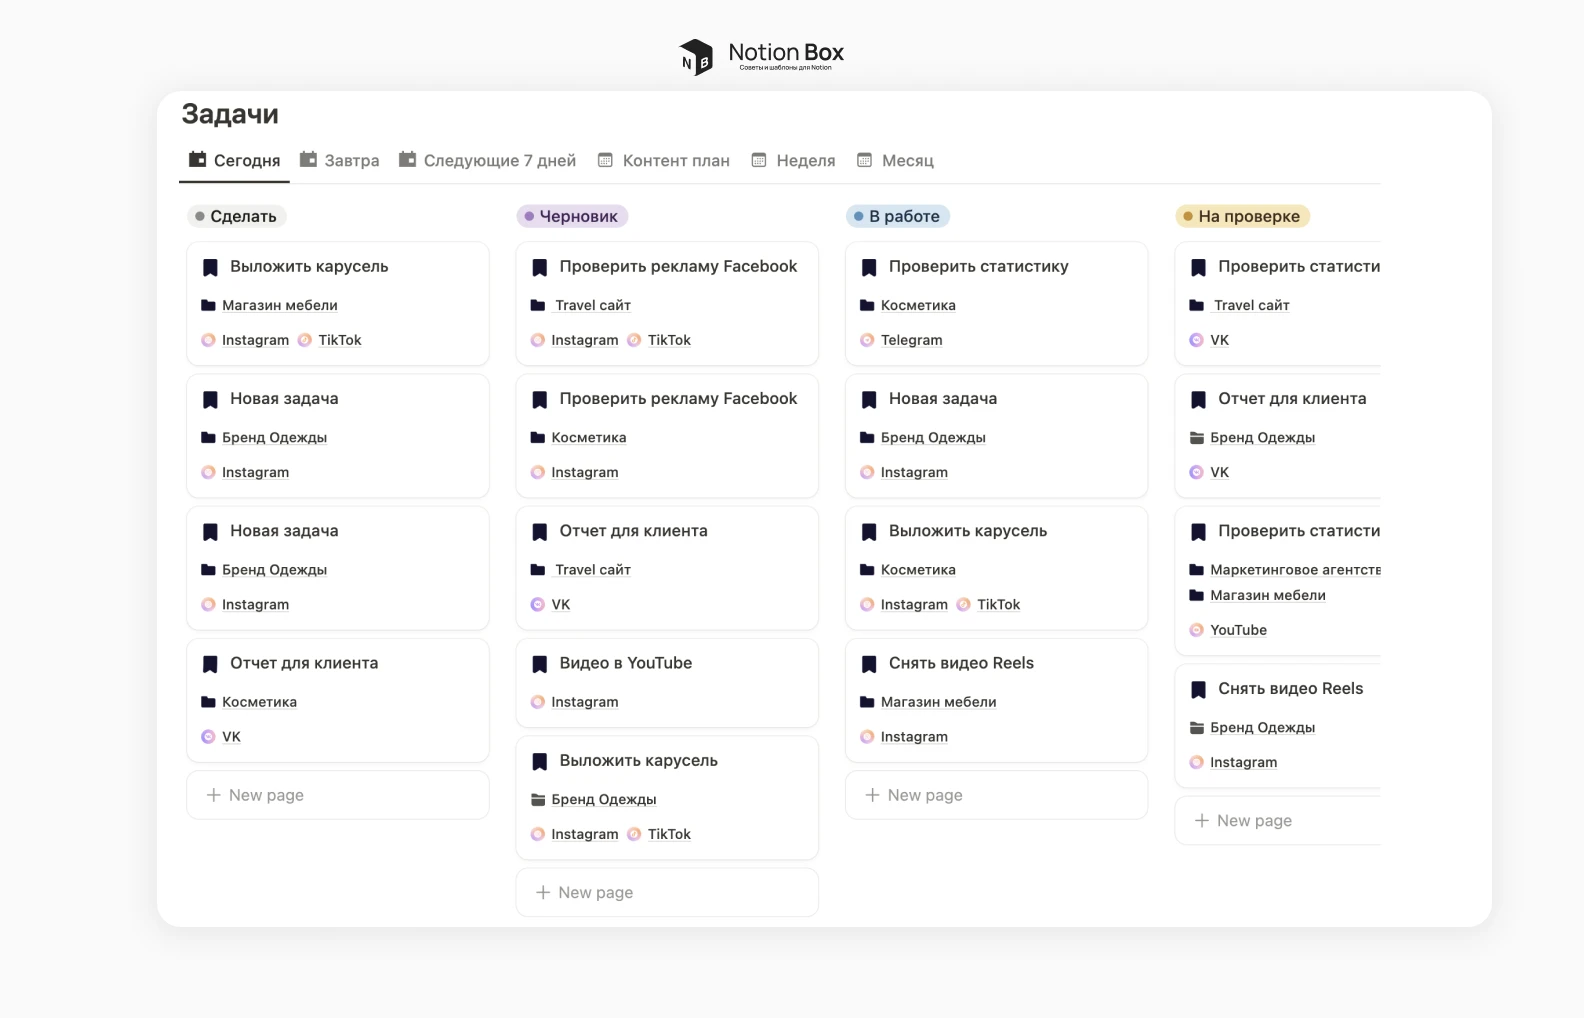
Task: Open the Маркетинговое агентство project link
Action: coord(1294,570)
